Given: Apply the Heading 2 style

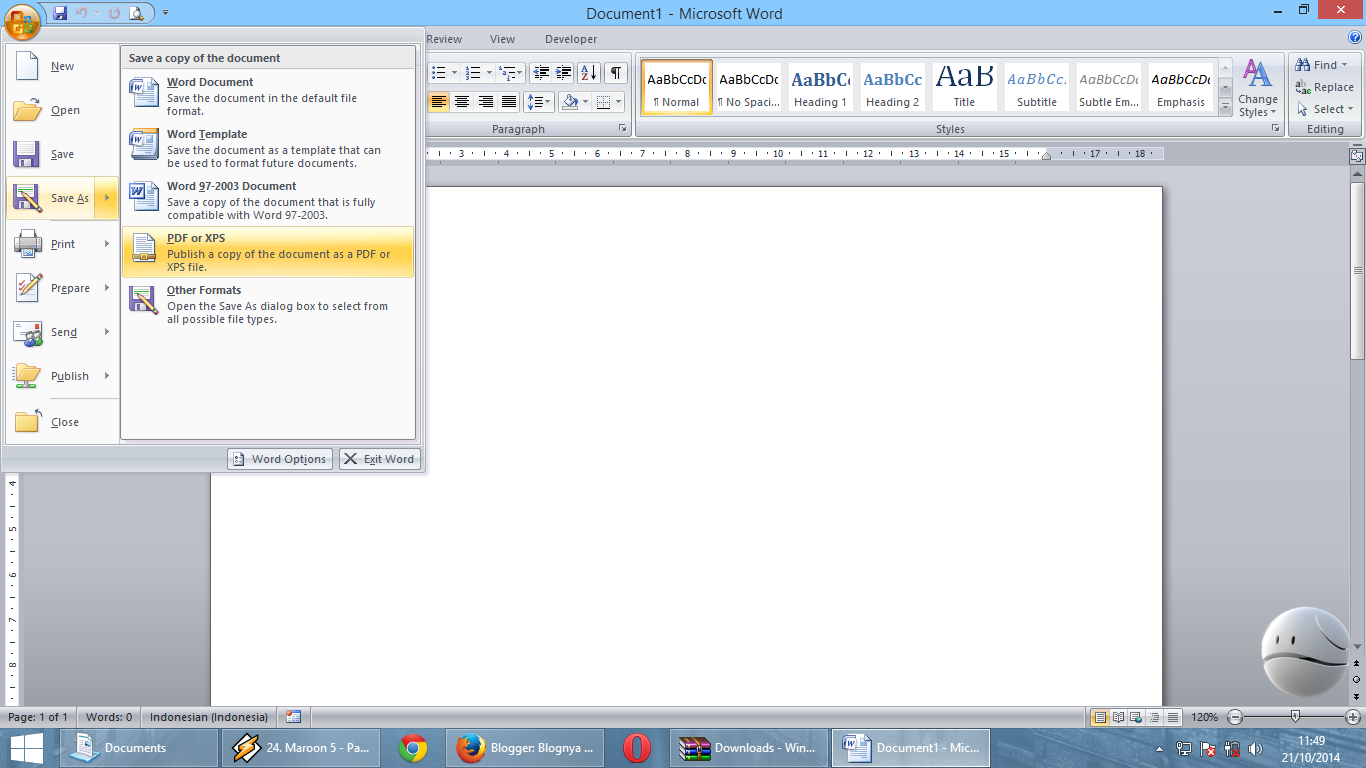Looking at the screenshot, I should [893, 87].
